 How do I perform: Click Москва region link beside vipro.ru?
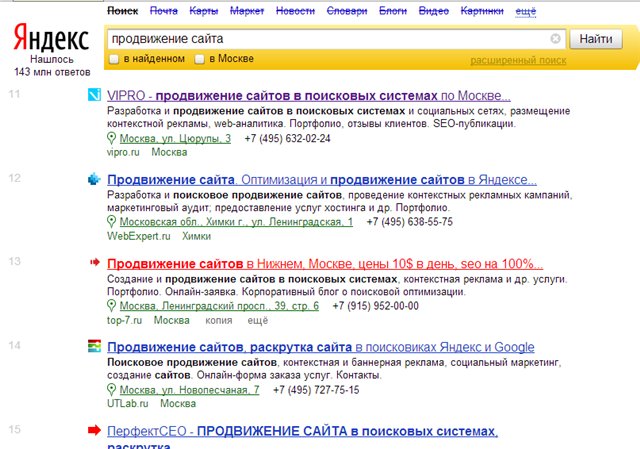(169, 152)
